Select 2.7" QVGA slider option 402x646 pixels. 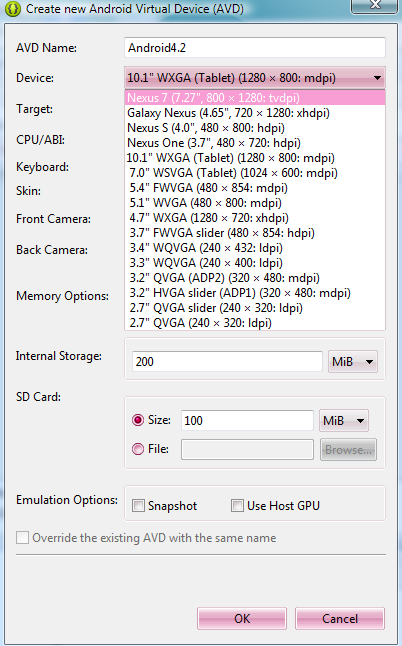tap(255, 308)
